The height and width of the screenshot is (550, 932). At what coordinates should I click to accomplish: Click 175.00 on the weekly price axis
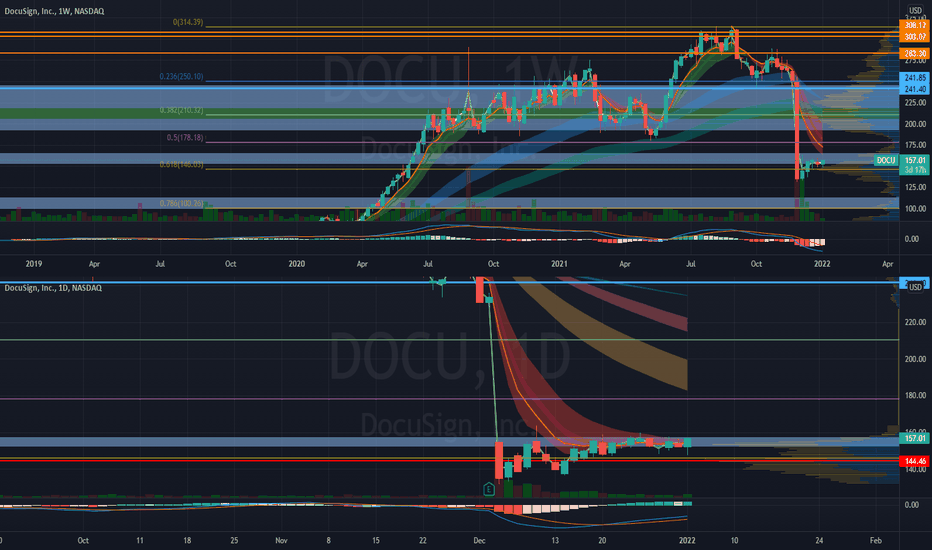[915, 145]
